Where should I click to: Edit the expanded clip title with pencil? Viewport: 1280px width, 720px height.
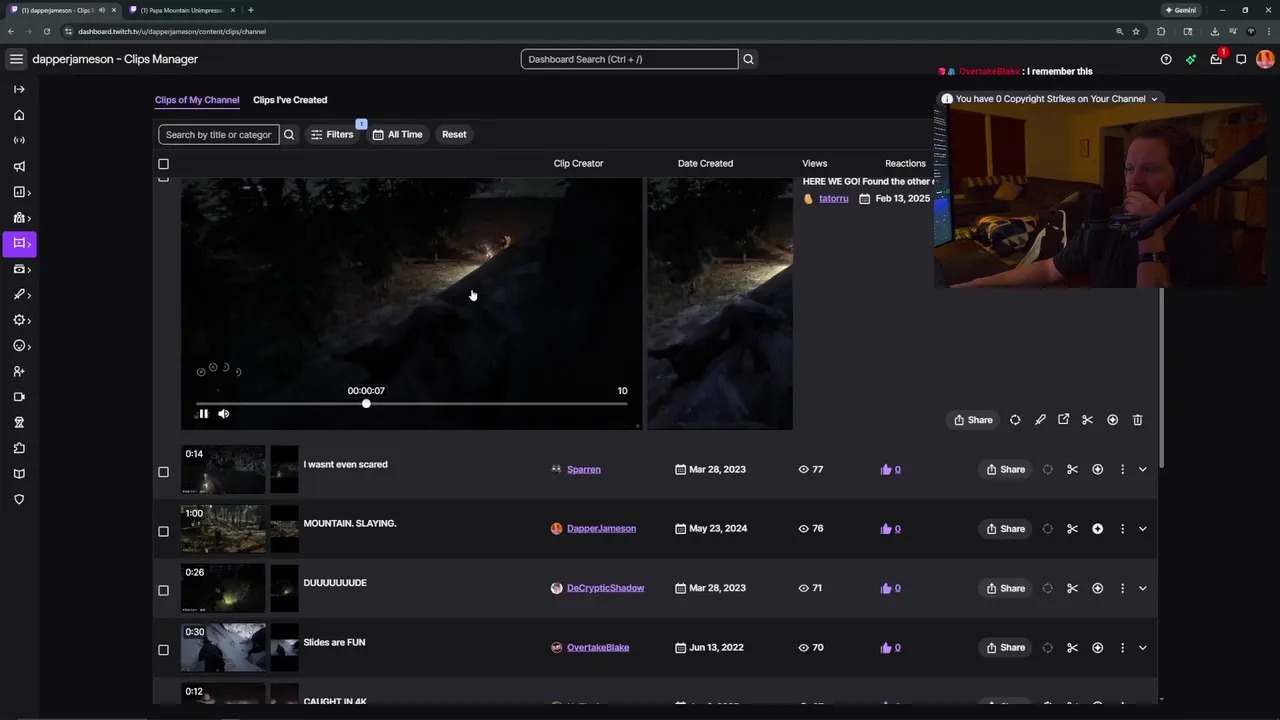coord(1040,420)
